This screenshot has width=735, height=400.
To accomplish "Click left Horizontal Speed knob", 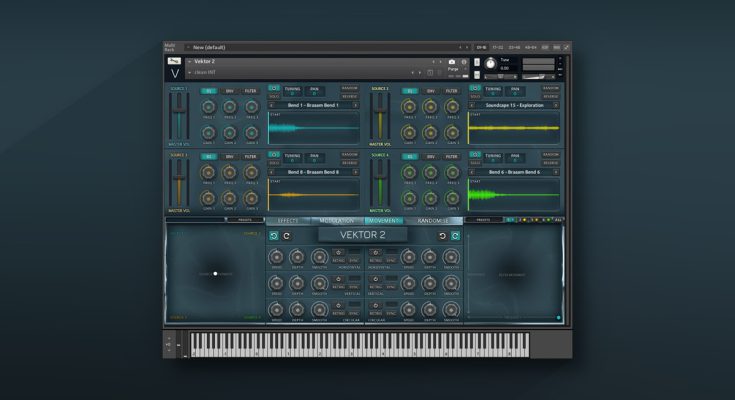I will (x=276, y=257).
